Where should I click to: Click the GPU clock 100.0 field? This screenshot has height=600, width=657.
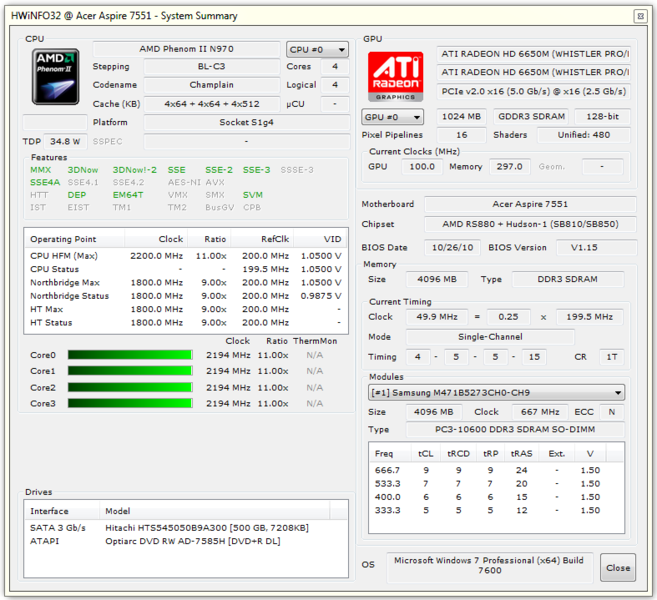pos(422,167)
